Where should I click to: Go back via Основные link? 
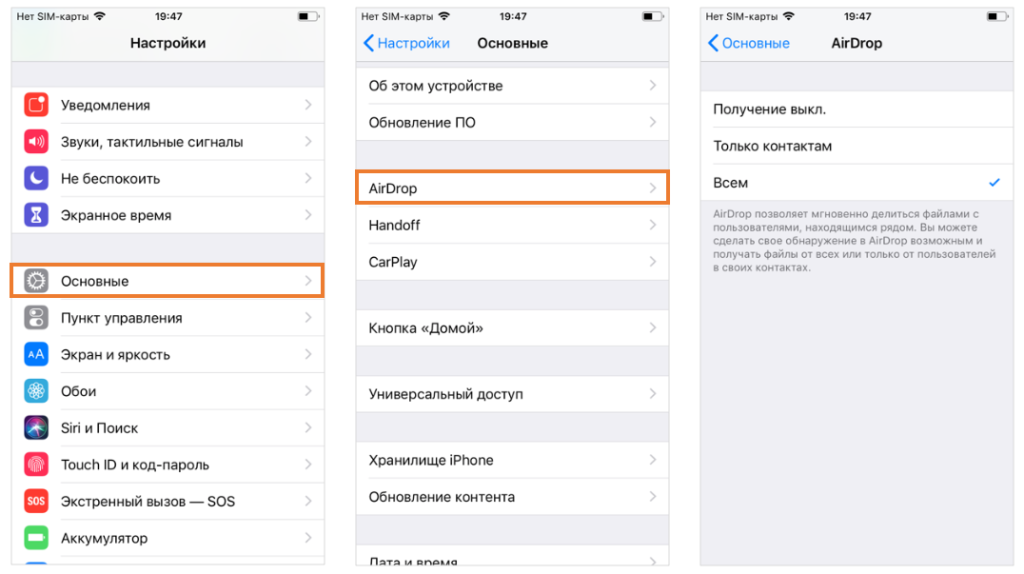748,43
